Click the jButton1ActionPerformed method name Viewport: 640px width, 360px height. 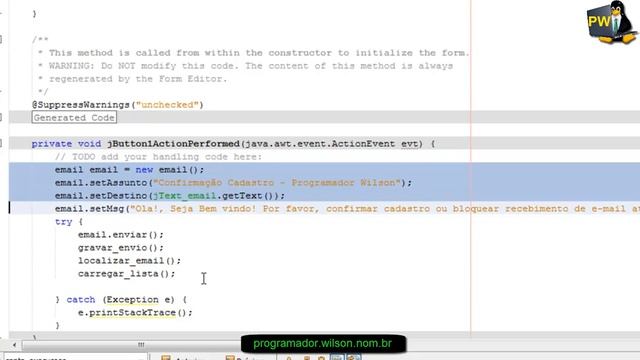[173, 144]
